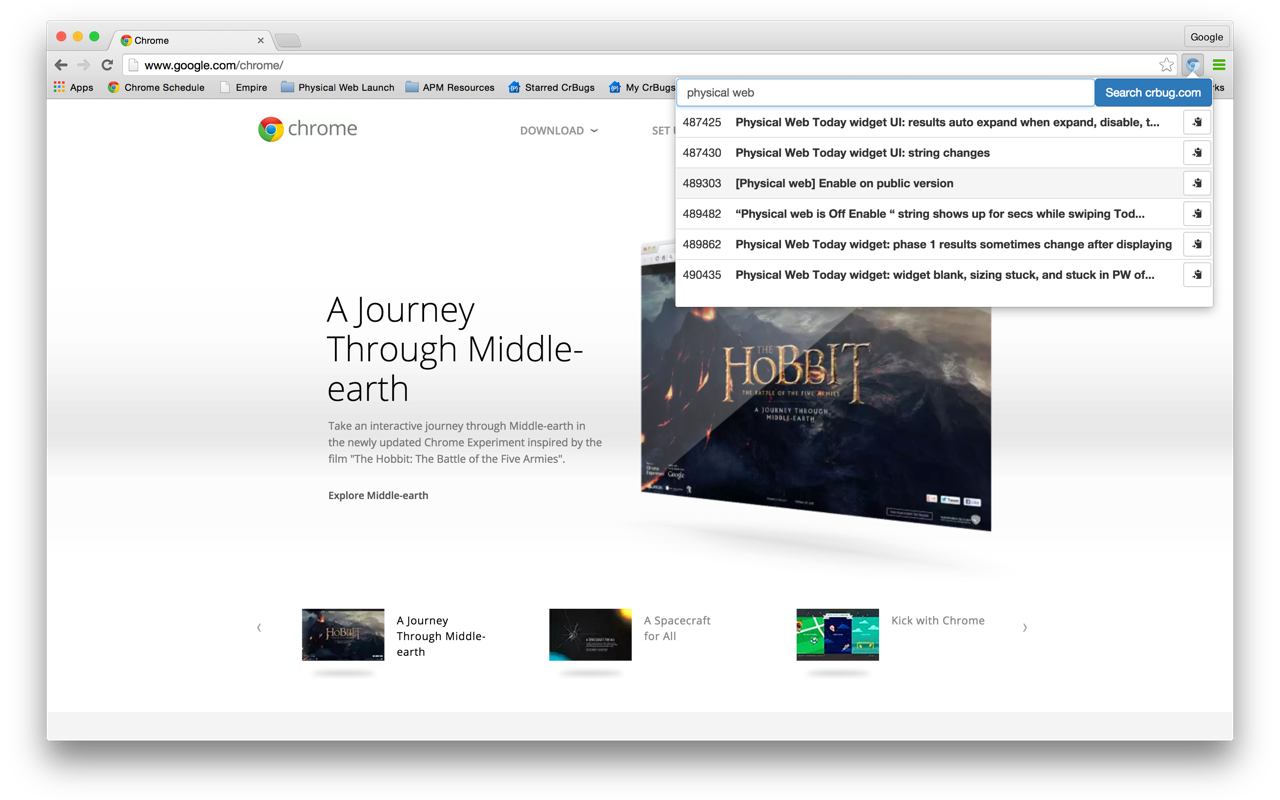Copy icon for bug 489862
This screenshot has height=800, width=1280.
coord(1197,244)
